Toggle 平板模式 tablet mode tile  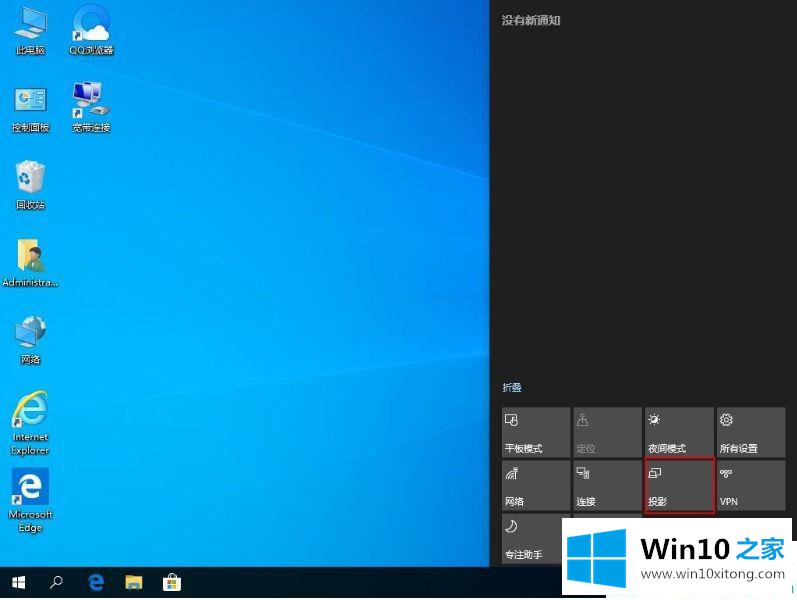tap(536, 432)
